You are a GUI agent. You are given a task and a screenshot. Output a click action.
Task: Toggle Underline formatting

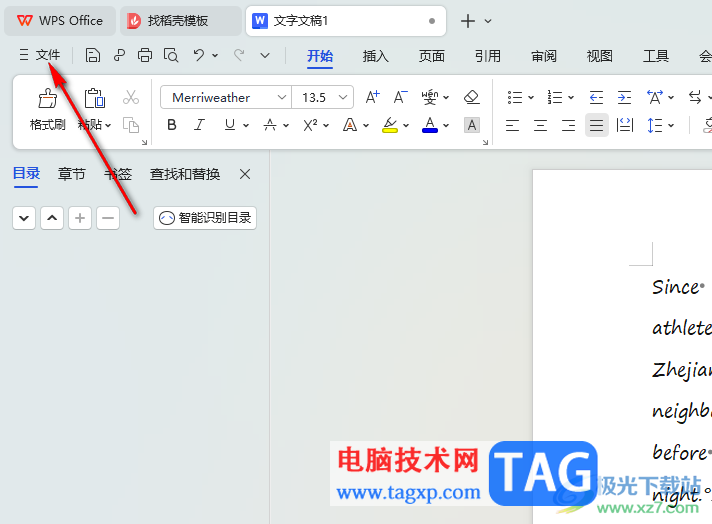[x=230, y=125]
